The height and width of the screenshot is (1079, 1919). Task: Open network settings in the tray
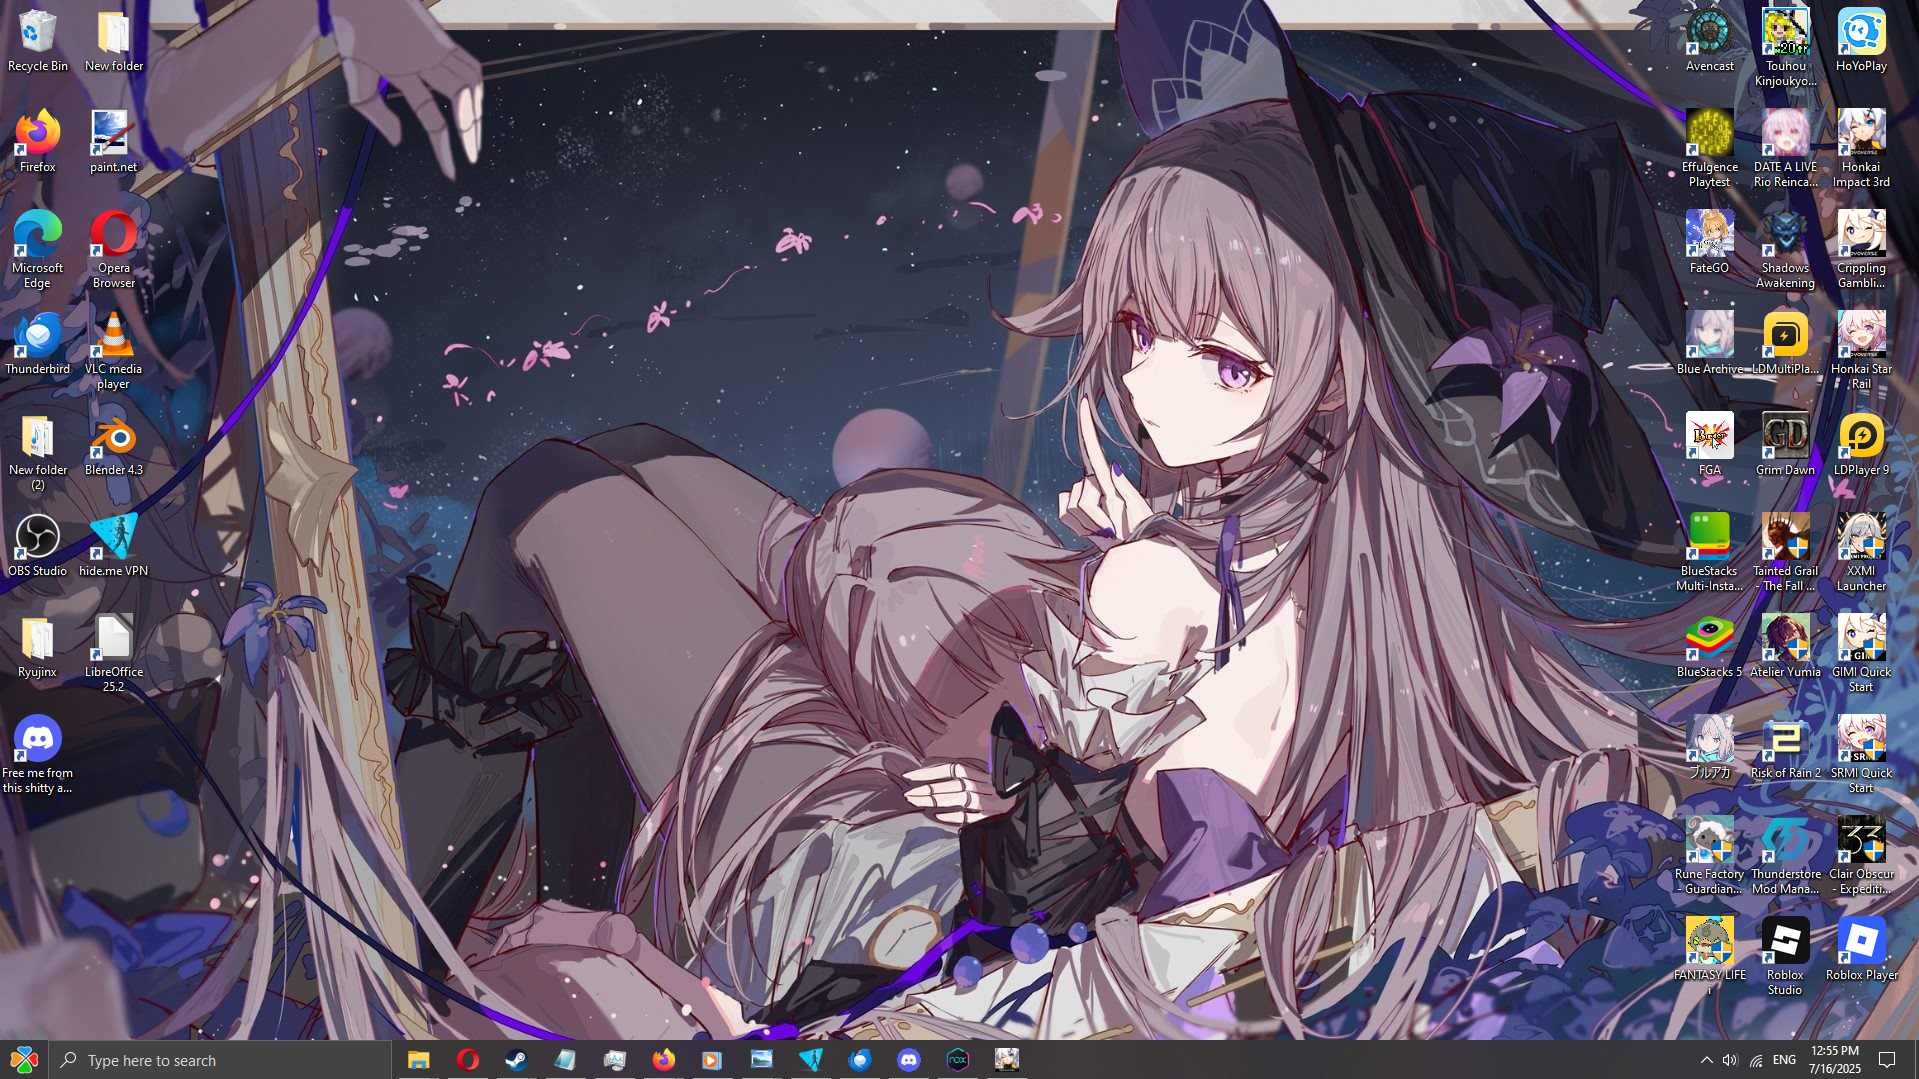pos(1756,1060)
